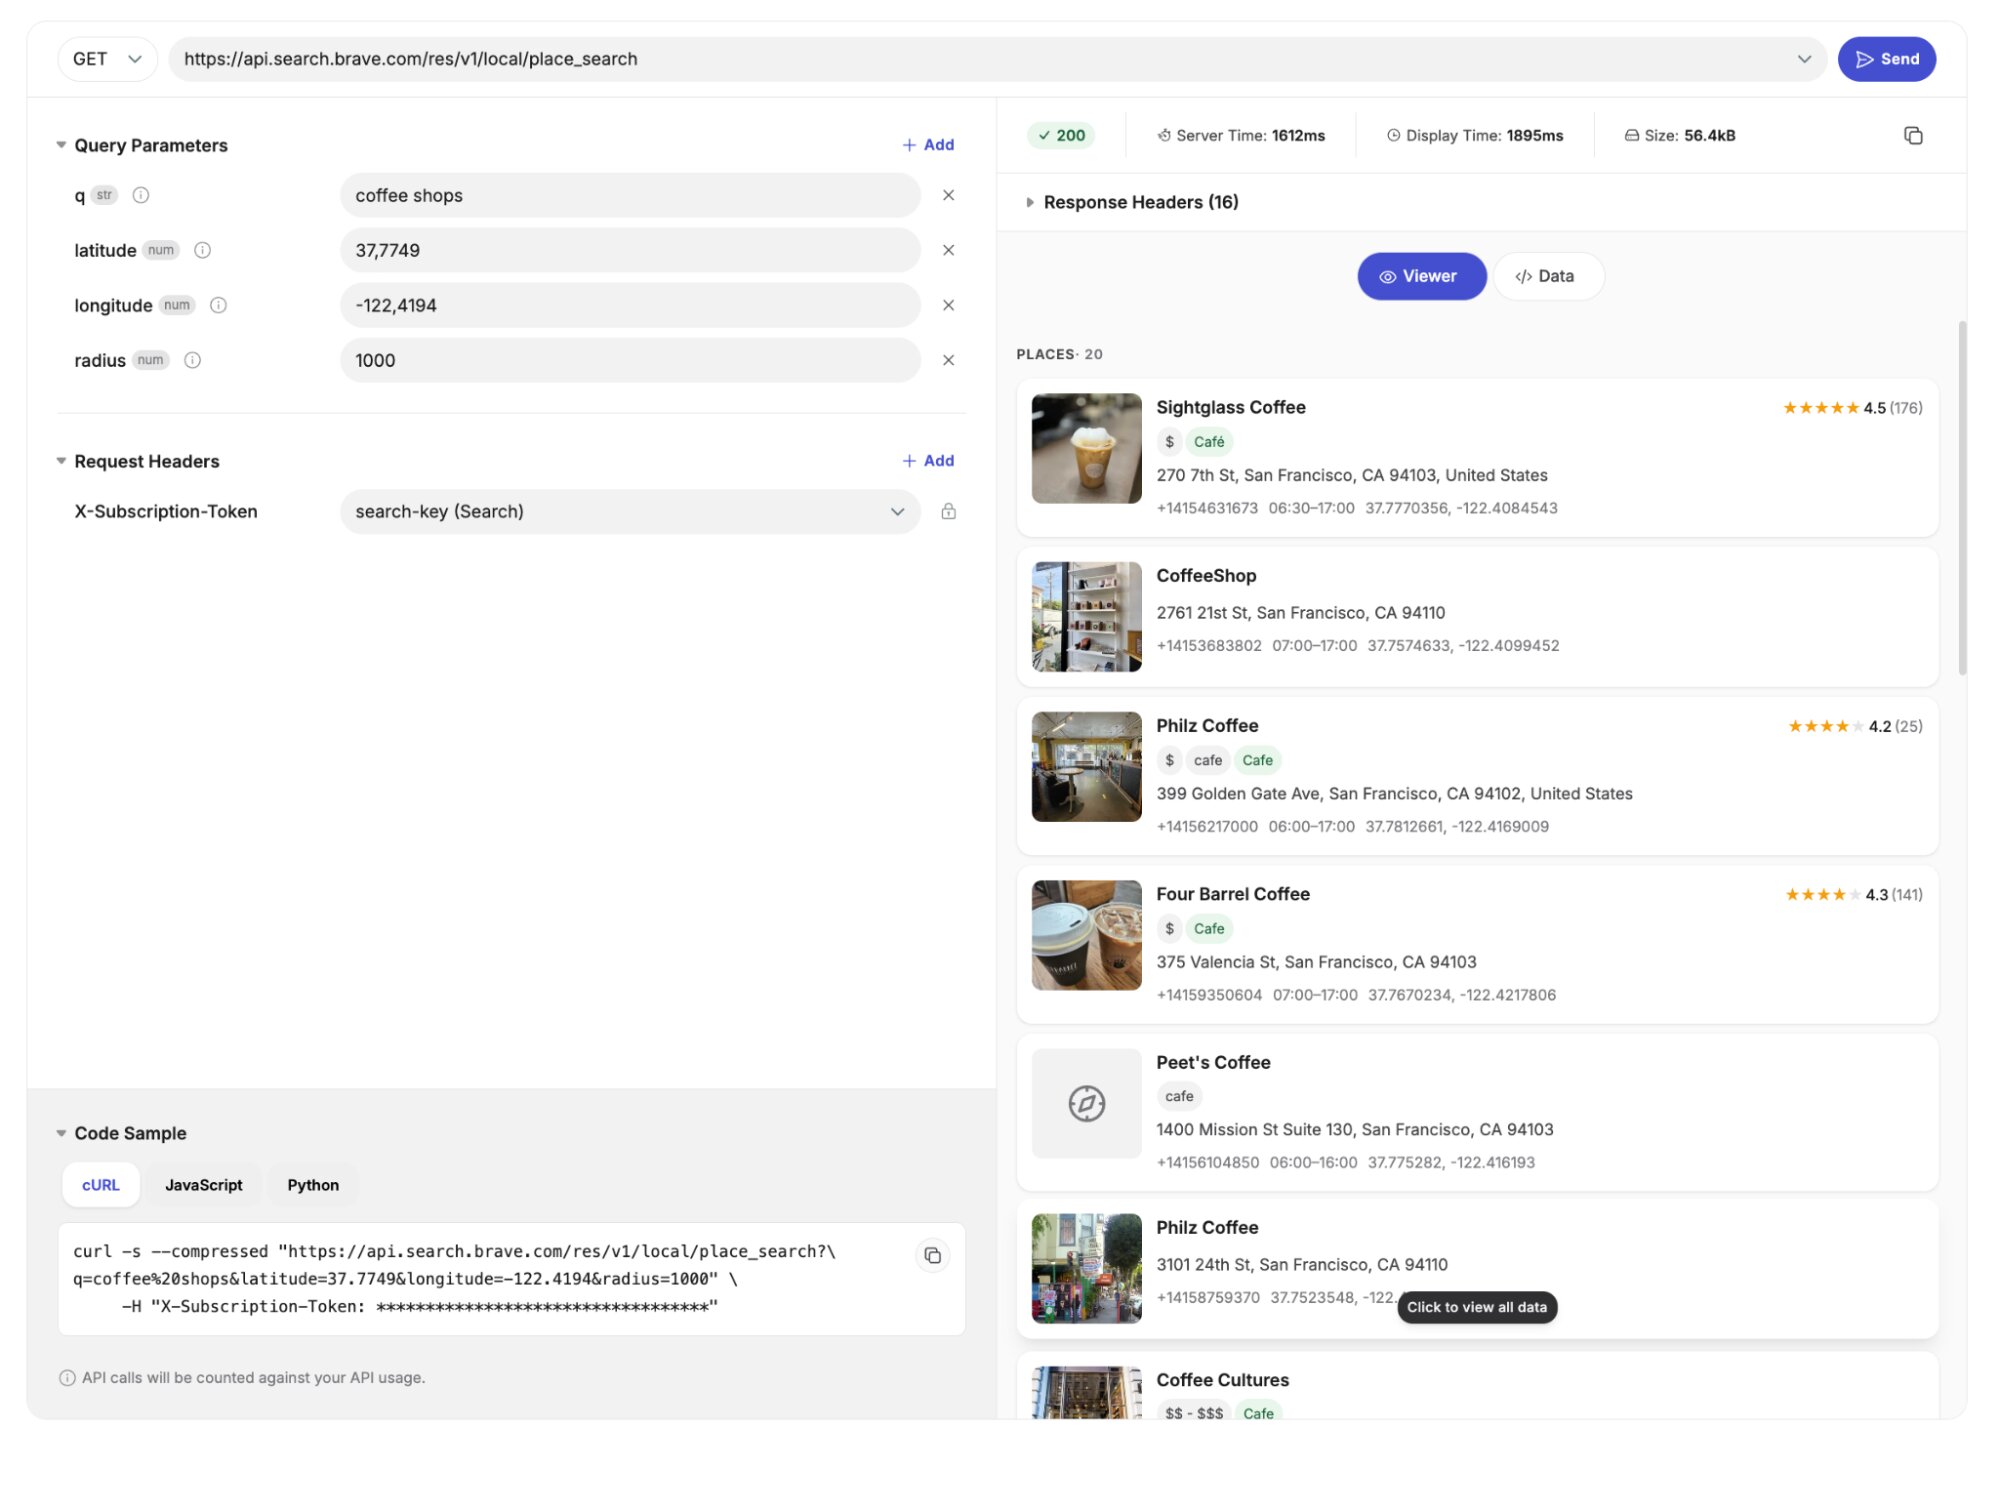This screenshot has height=1501, width=1999.
Task: Click the Four Barrel Coffee title
Action: (x=1232, y=894)
